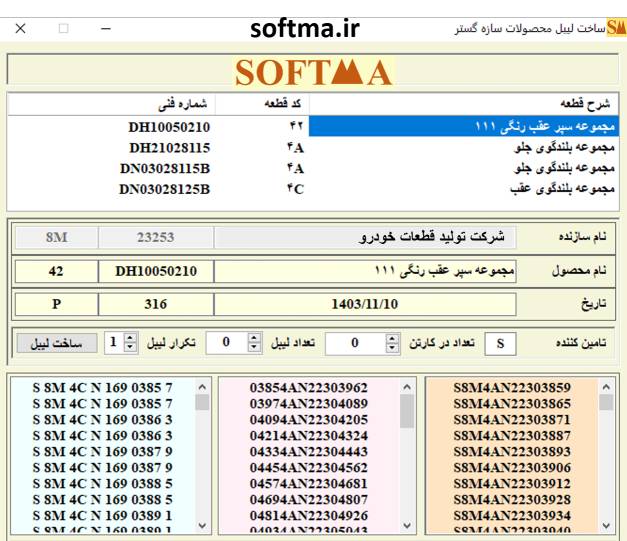Increase the تعداد در کارتن (count per carton) value

click(392, 338)
